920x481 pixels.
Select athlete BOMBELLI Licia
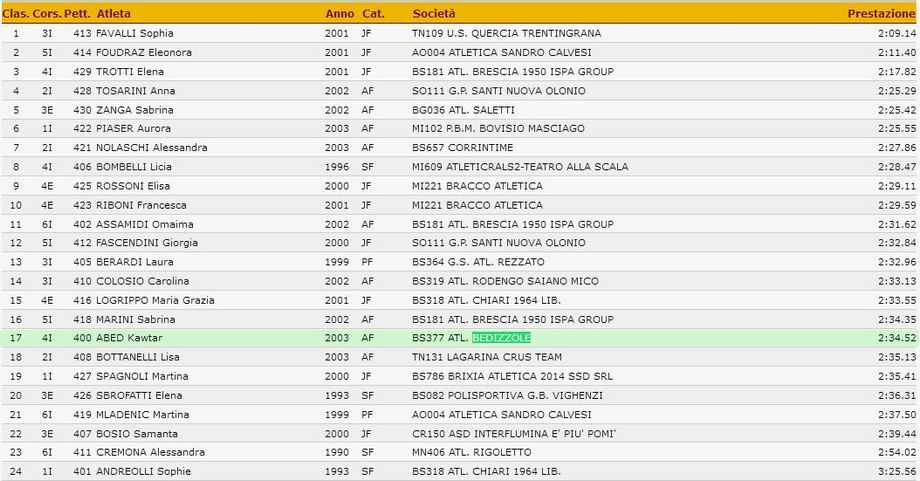(x=134, y=167)
